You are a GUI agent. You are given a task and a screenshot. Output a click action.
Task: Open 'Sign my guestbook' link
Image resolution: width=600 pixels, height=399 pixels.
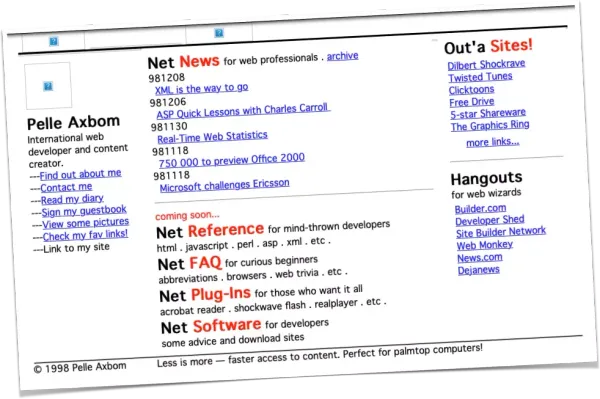click(84, 211)
